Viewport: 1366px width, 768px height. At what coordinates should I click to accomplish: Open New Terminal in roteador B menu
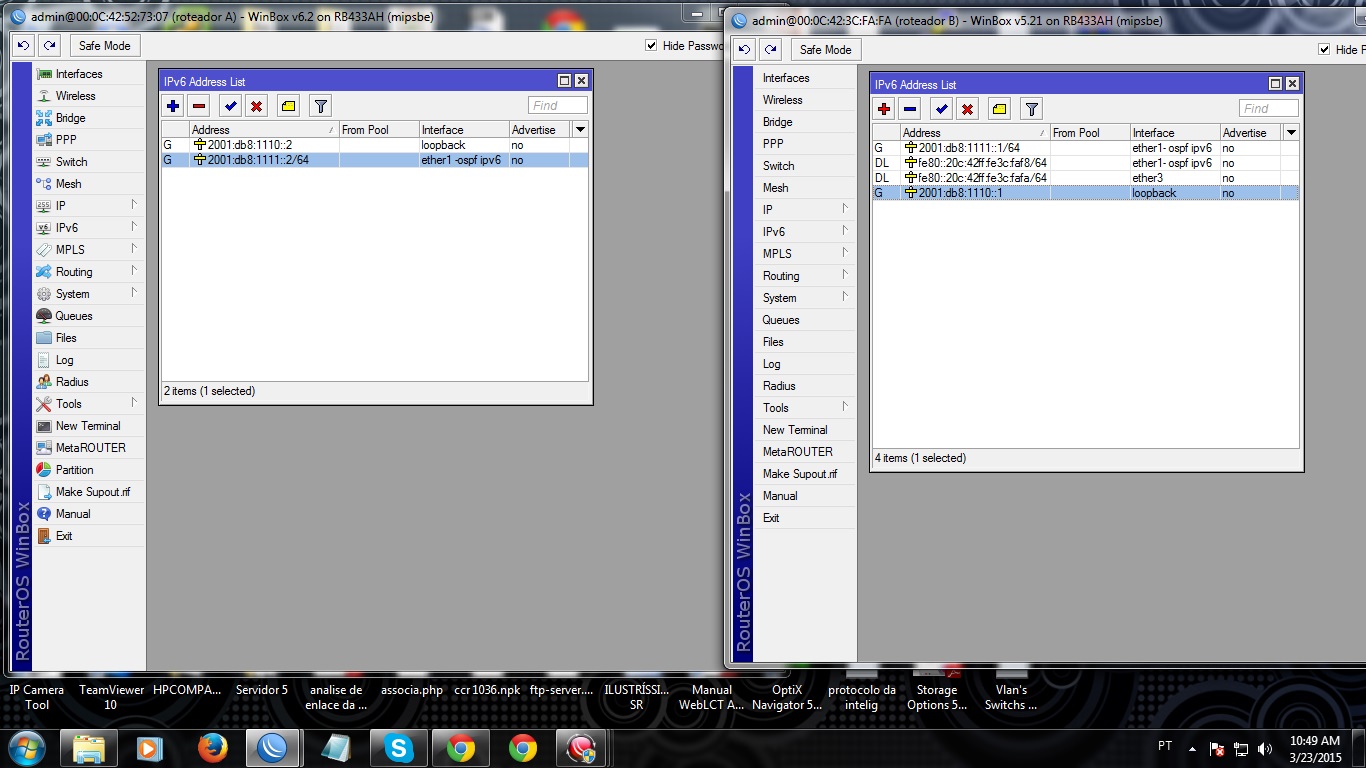(x=805, y=430)
